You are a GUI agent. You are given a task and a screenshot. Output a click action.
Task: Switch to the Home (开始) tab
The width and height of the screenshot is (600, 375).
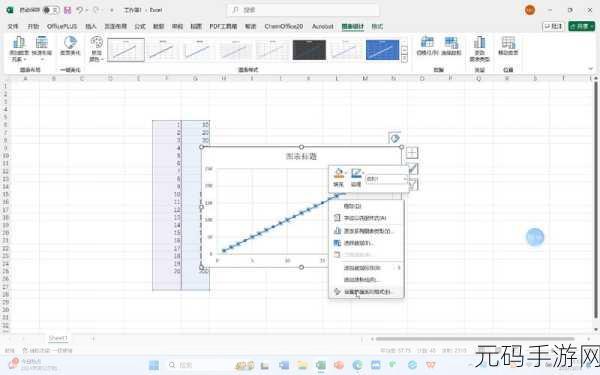coord(33,26)
